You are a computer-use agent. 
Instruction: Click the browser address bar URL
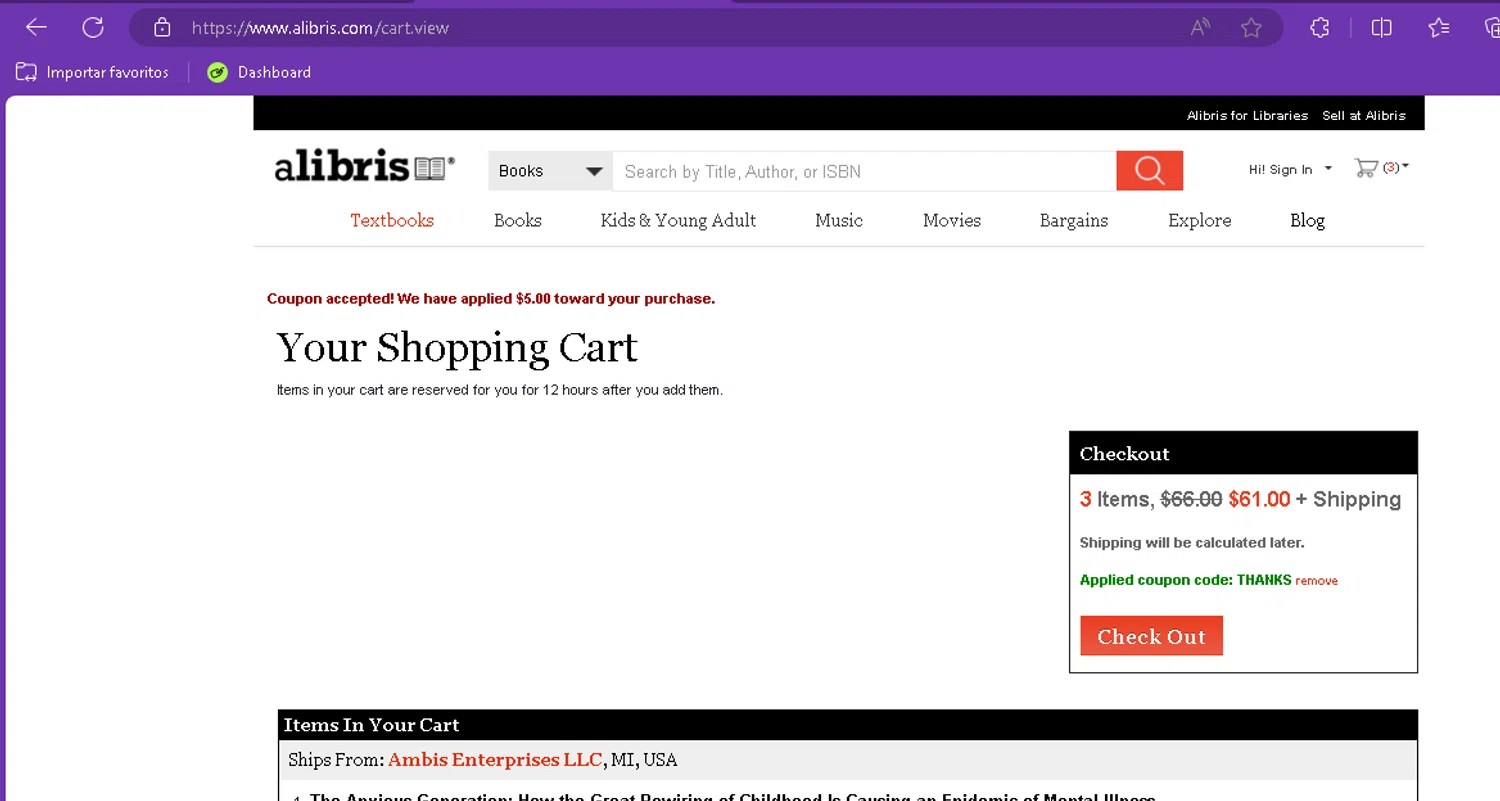320,28
